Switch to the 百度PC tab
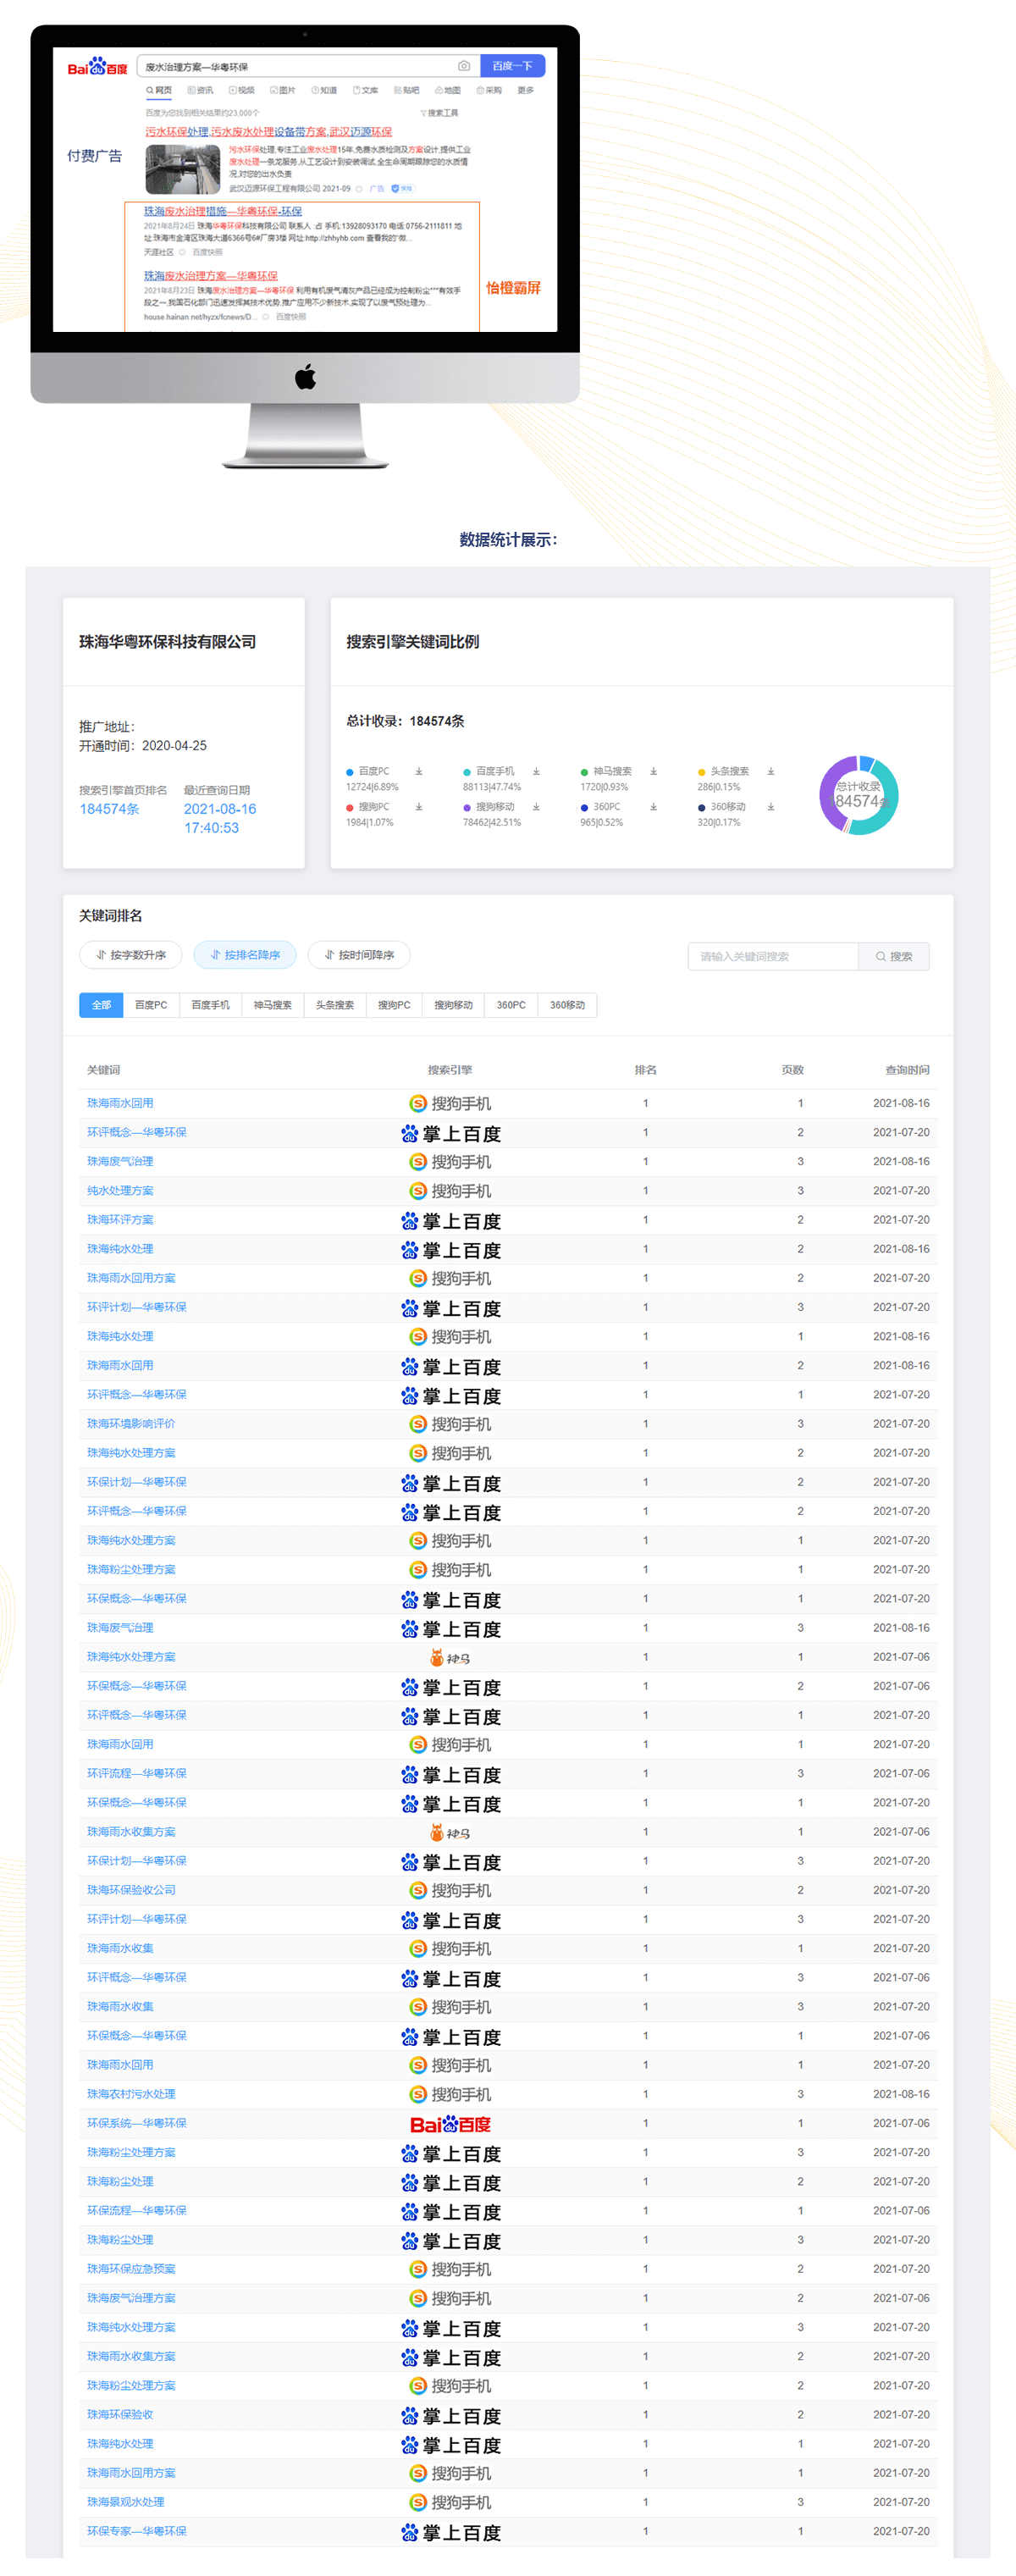The width and height of the screenshot is (1016, 2576). tap(151, 1005)
